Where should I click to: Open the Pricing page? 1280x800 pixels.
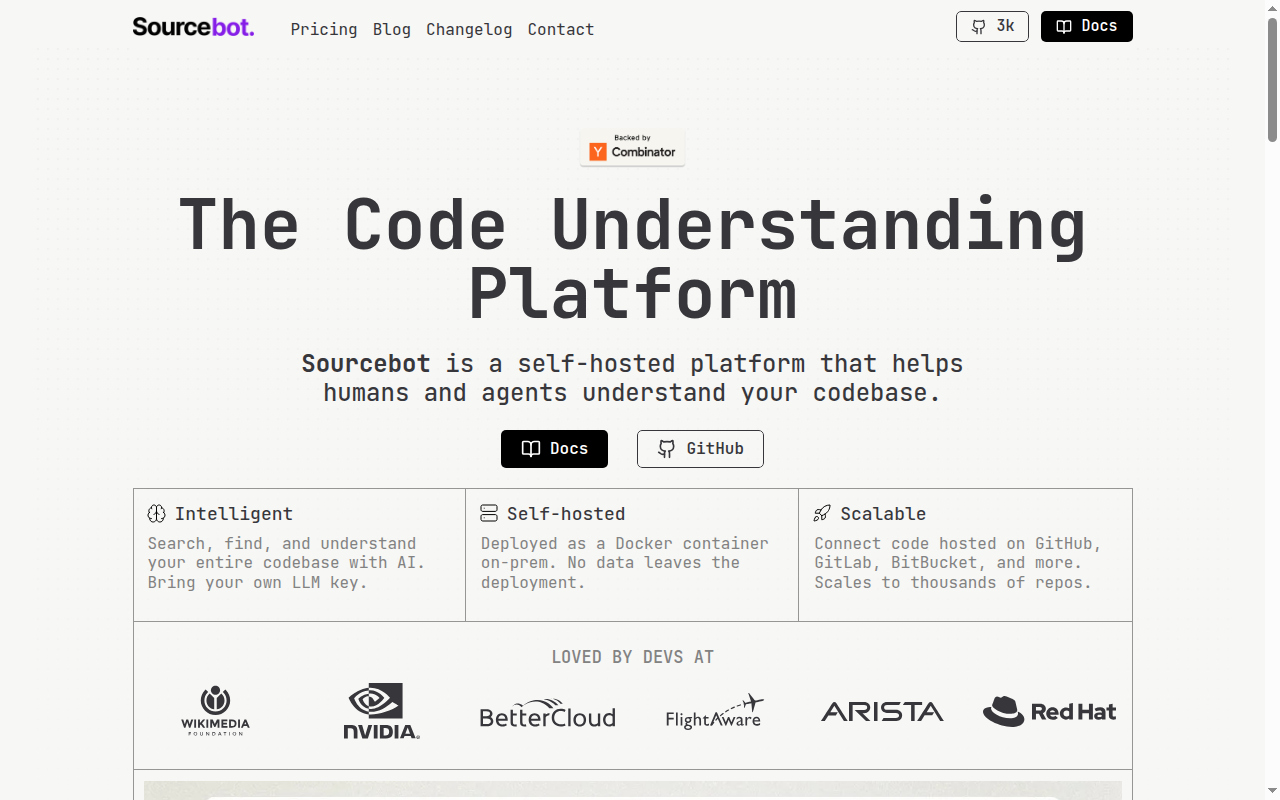[x=324, y=29]
